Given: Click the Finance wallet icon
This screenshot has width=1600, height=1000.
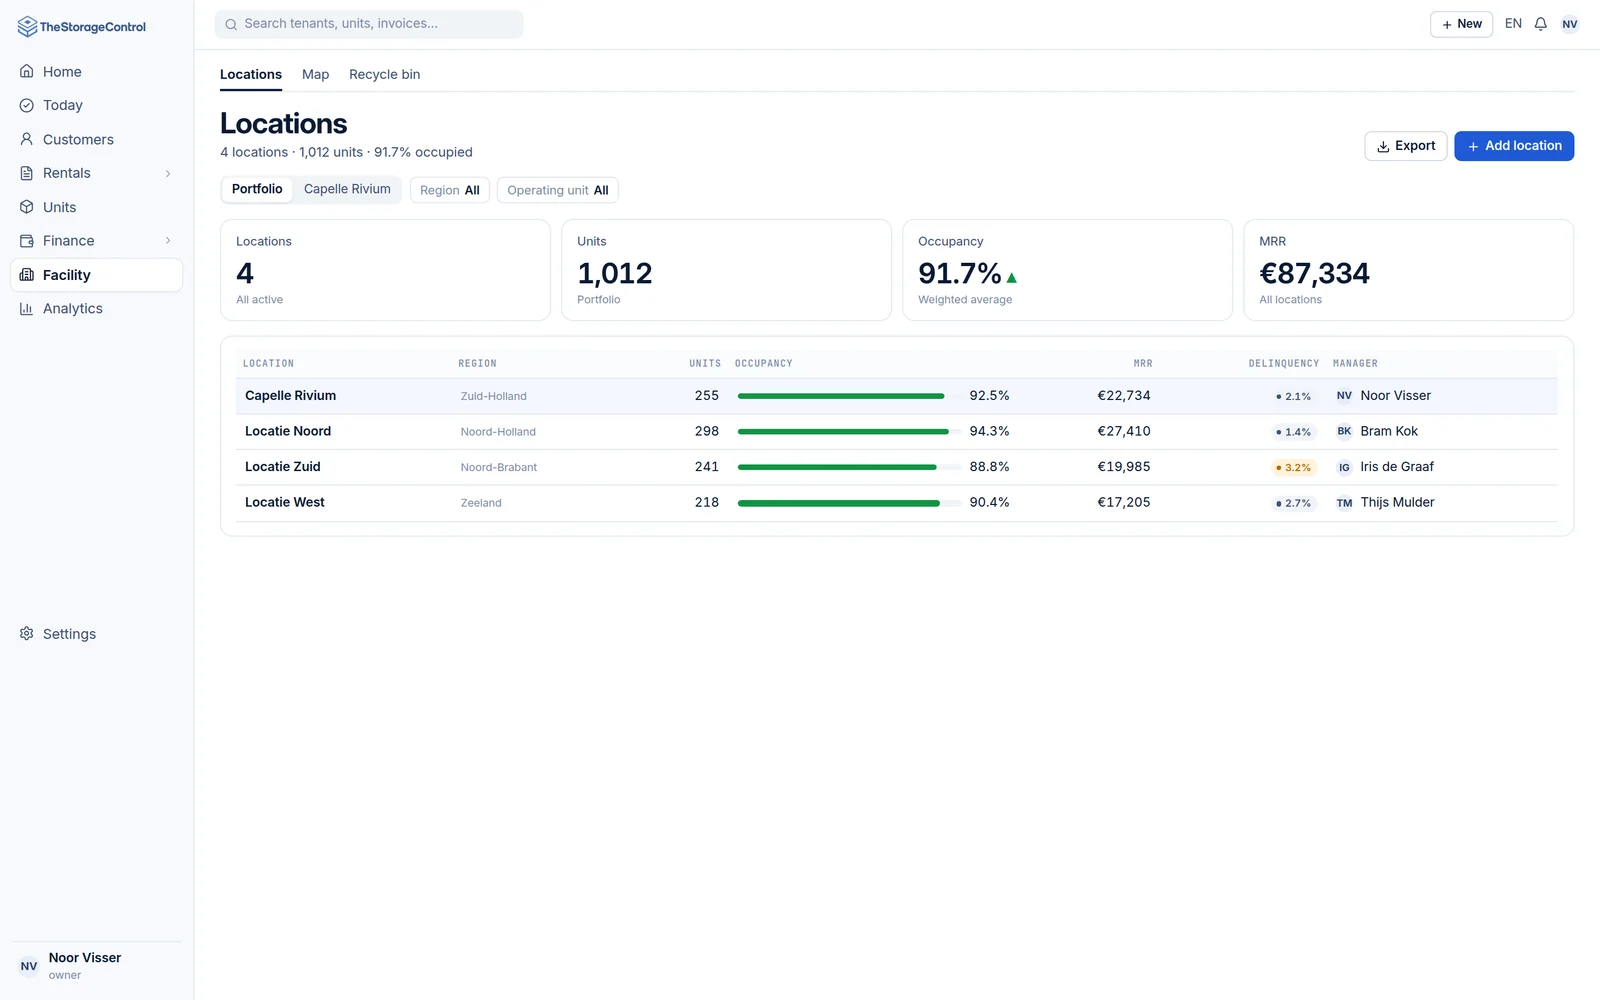Looking at the screenshot, I should [27, 241].
